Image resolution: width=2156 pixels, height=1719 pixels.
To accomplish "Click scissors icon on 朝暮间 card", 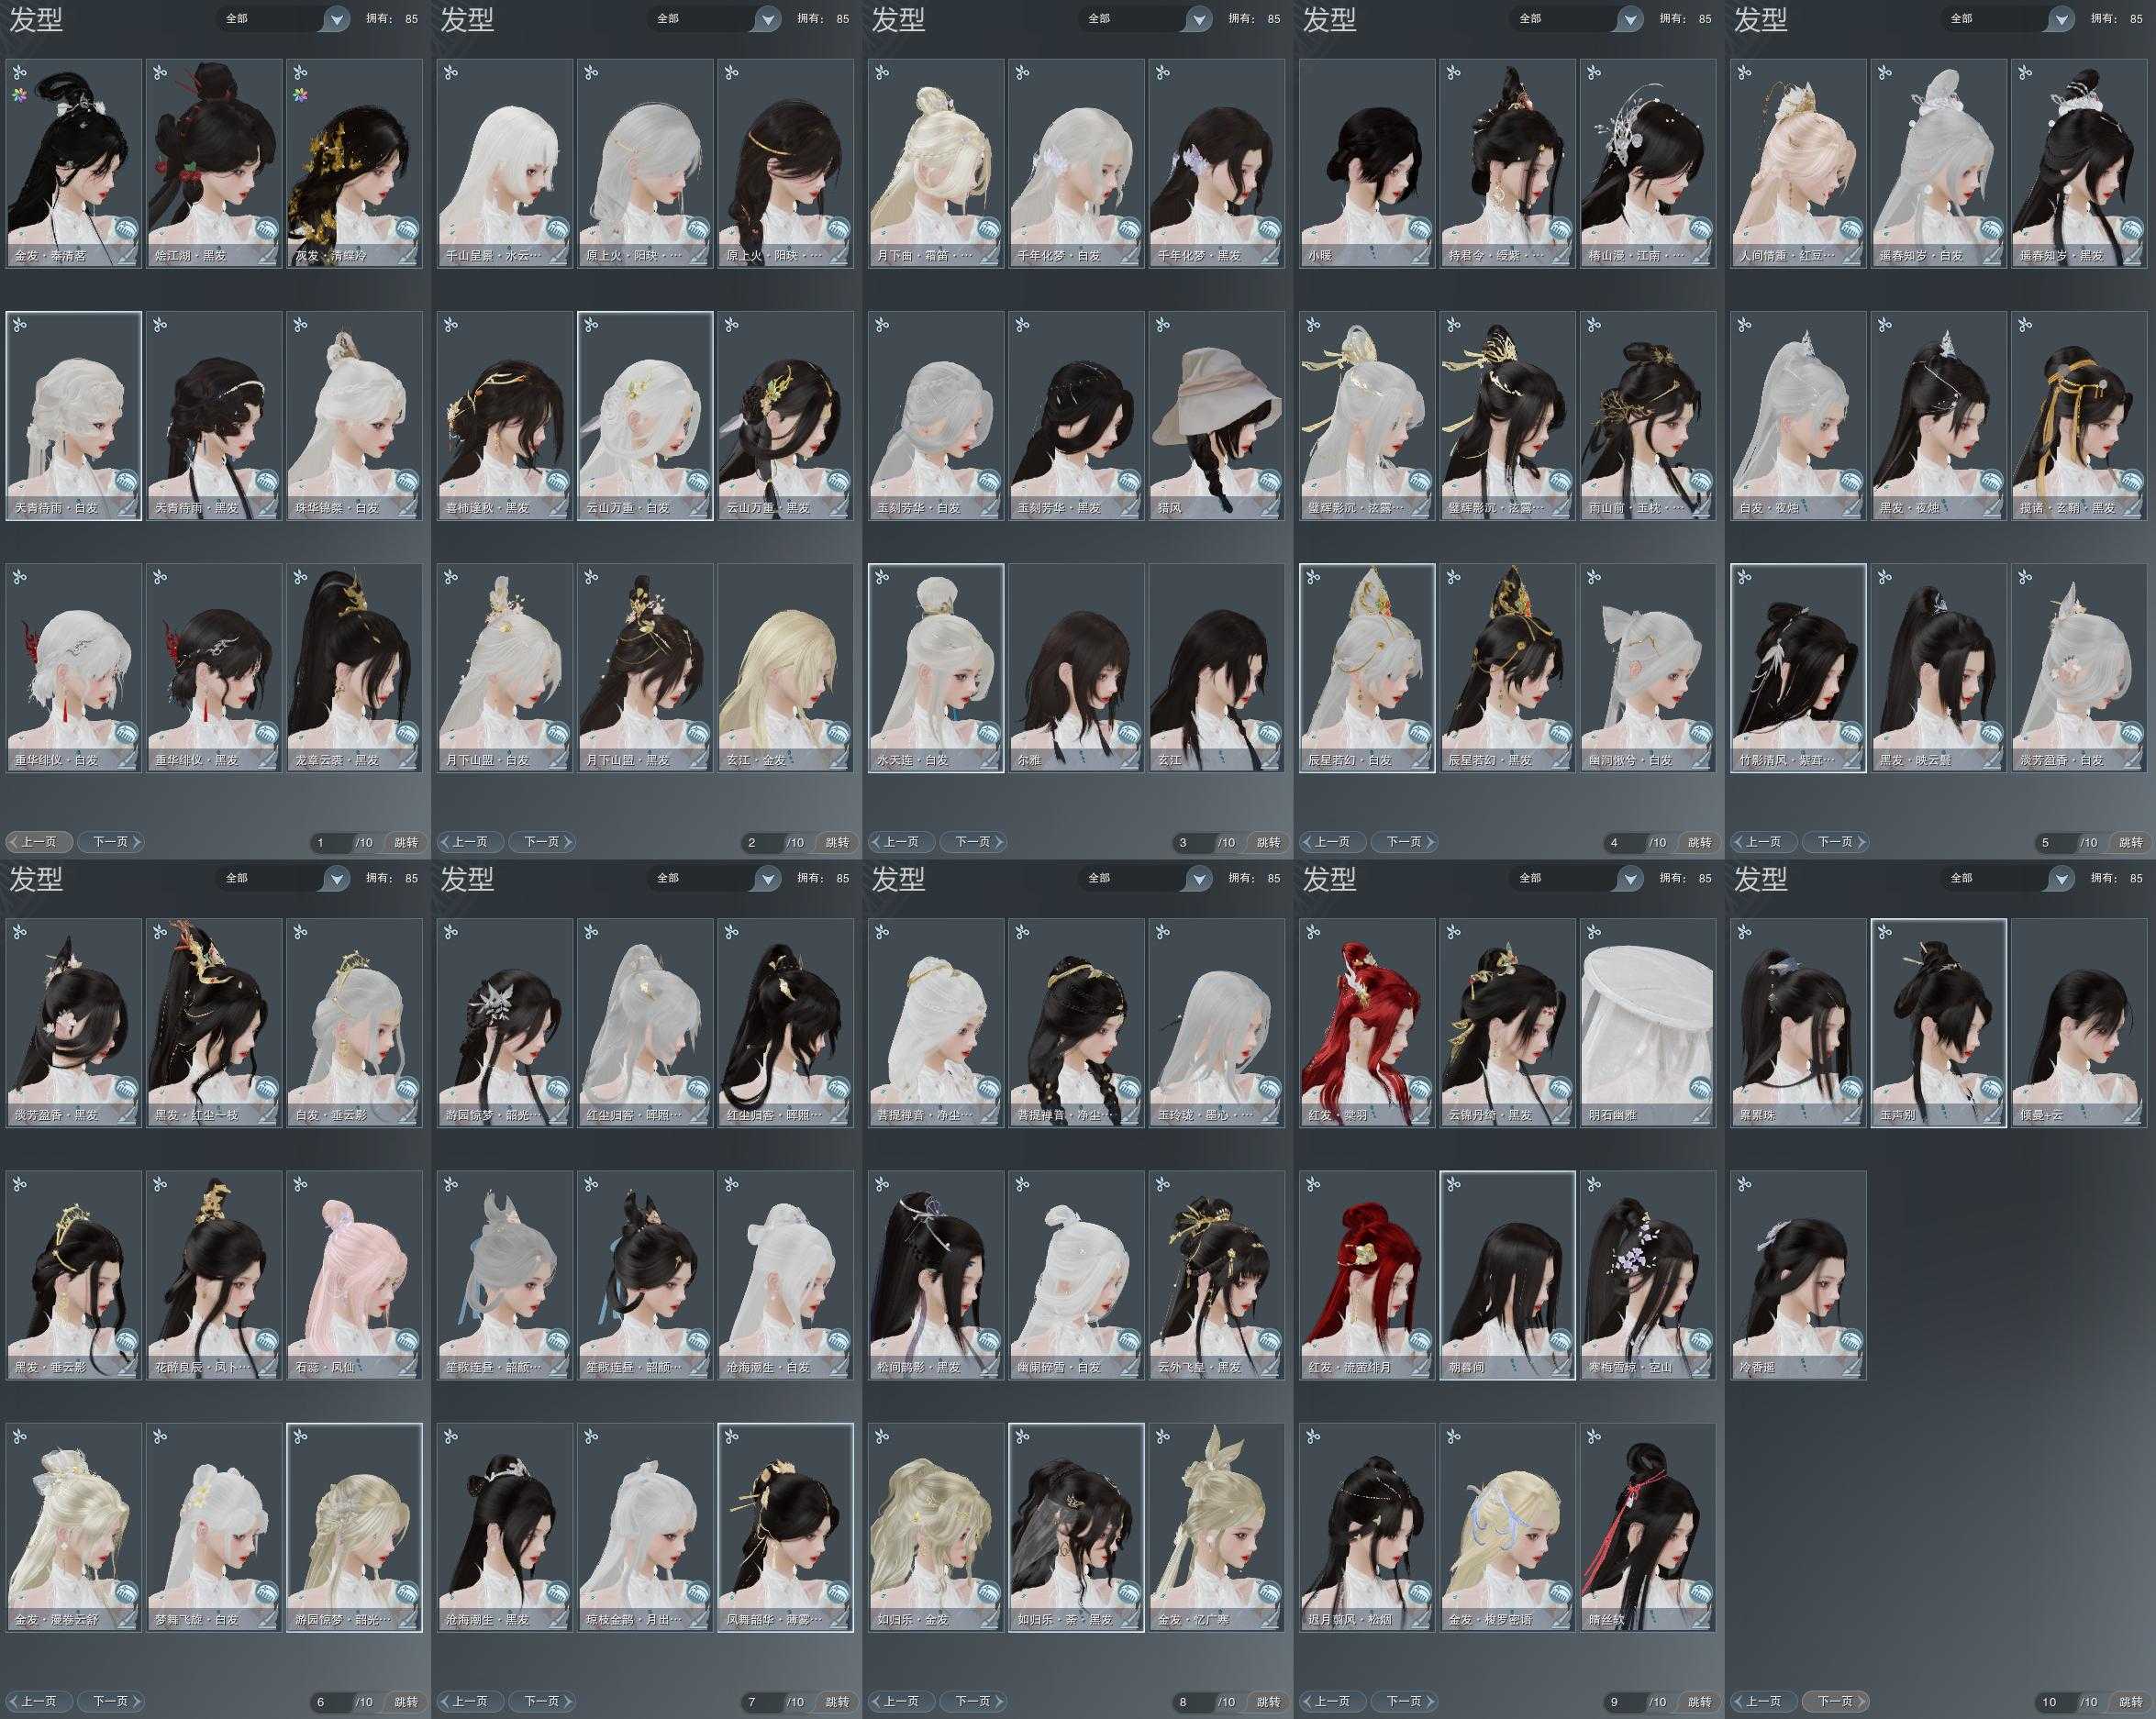I will point(1453,1185).
